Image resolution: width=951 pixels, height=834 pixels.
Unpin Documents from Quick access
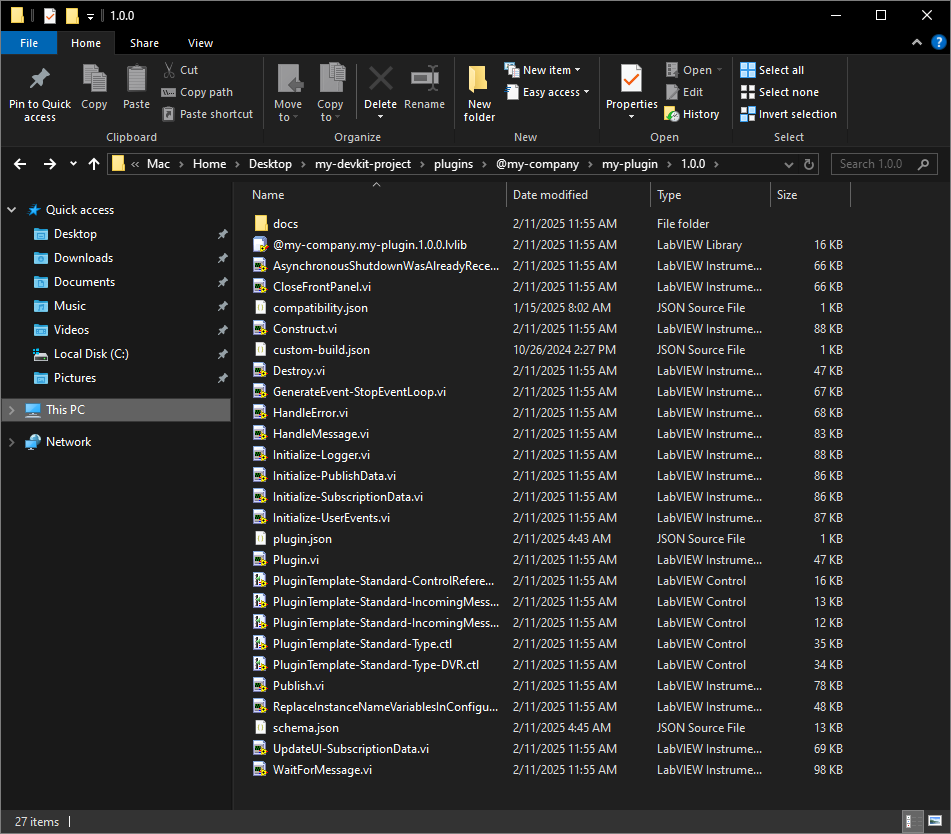222,281
